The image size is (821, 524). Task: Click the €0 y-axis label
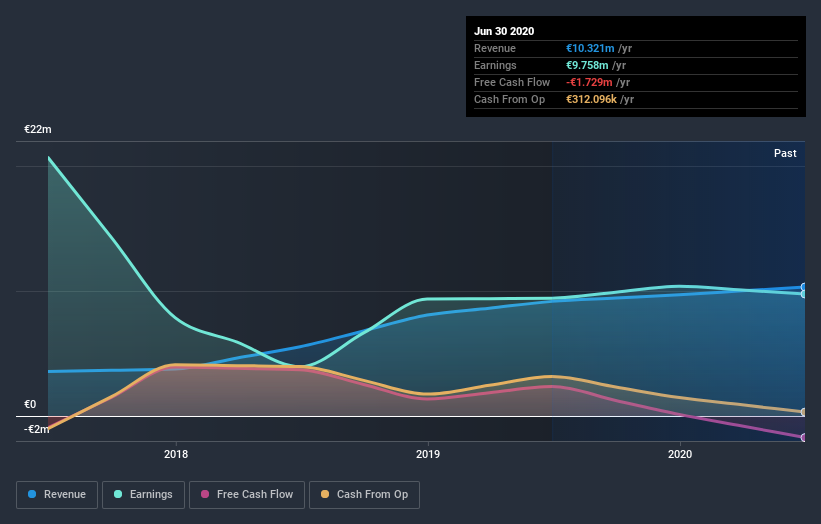click(x=30, y=404)
